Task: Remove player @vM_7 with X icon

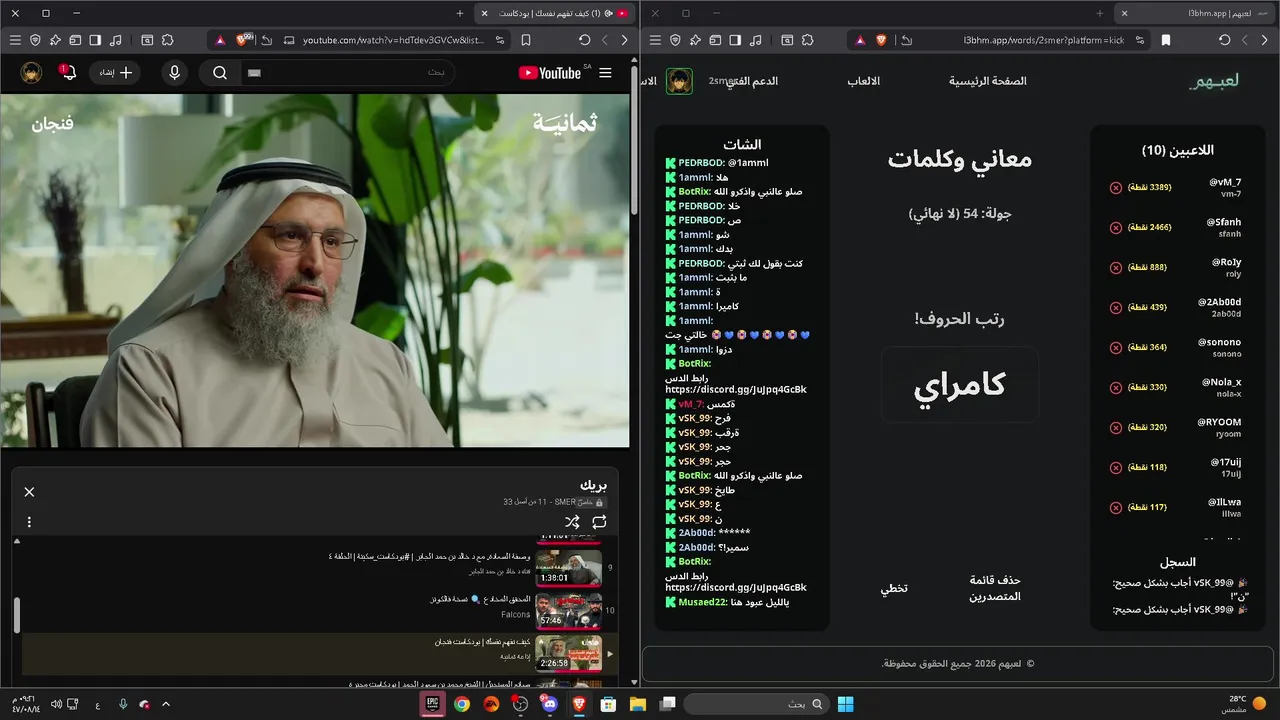Action: [1116, 187]
